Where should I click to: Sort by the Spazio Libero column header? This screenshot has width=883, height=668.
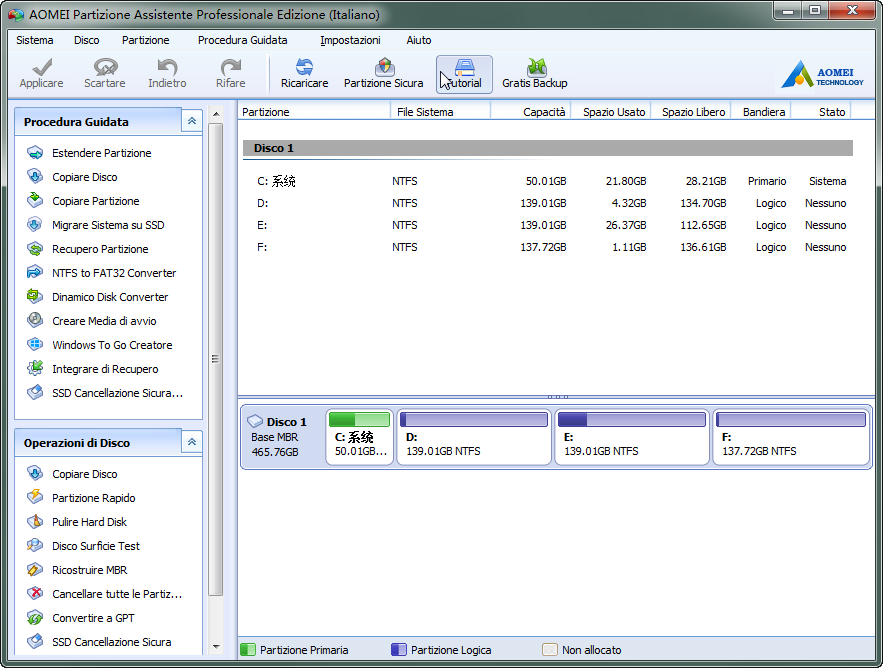click(691, 112)
